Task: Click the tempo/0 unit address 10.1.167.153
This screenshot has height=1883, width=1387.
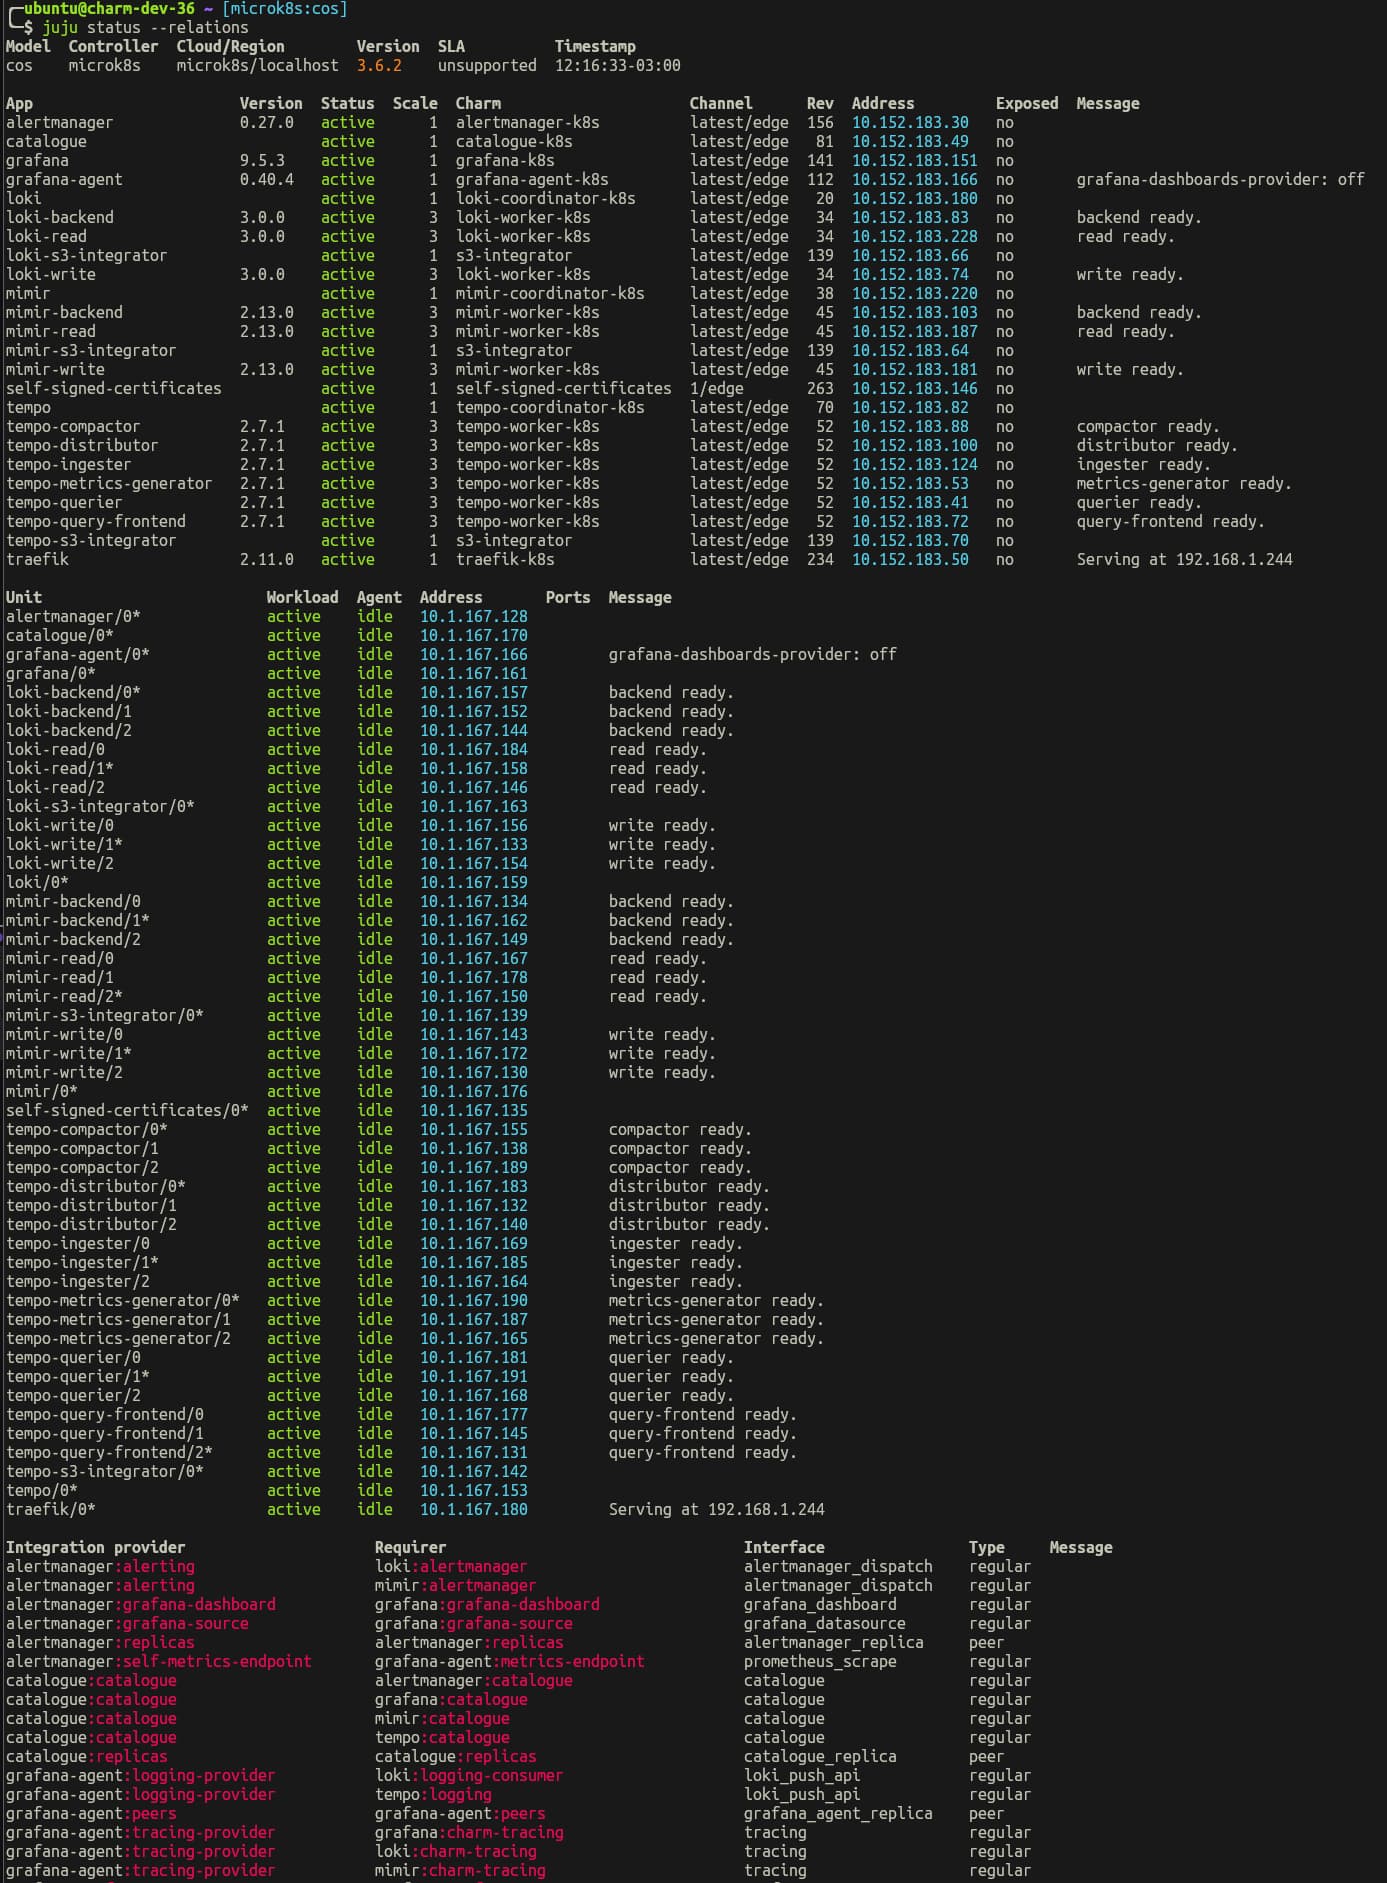Action: 473,1491
